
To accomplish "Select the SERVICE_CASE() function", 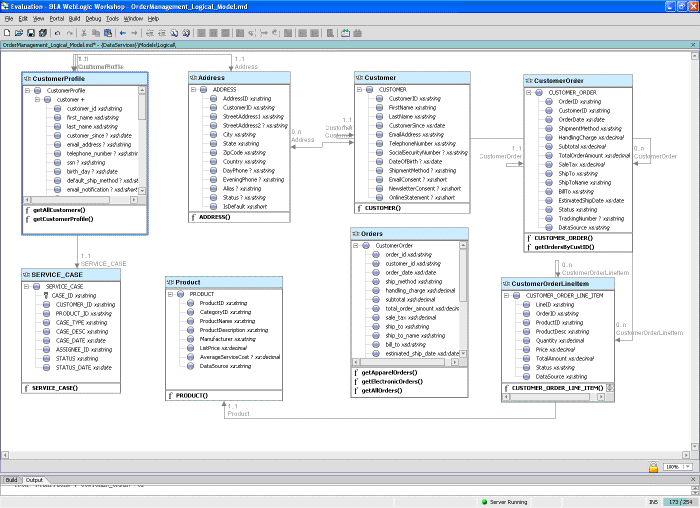I will [55, 388].
